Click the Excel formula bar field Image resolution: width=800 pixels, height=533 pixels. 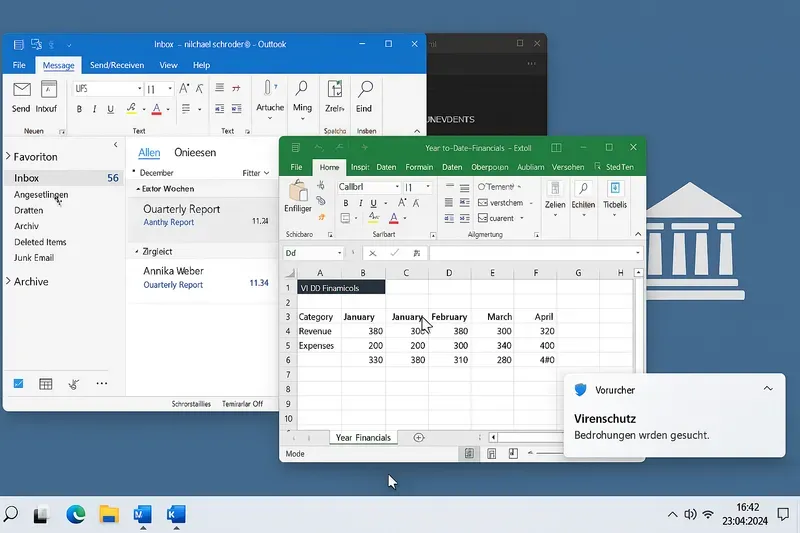pyautogui.click(x=536, y=253)
